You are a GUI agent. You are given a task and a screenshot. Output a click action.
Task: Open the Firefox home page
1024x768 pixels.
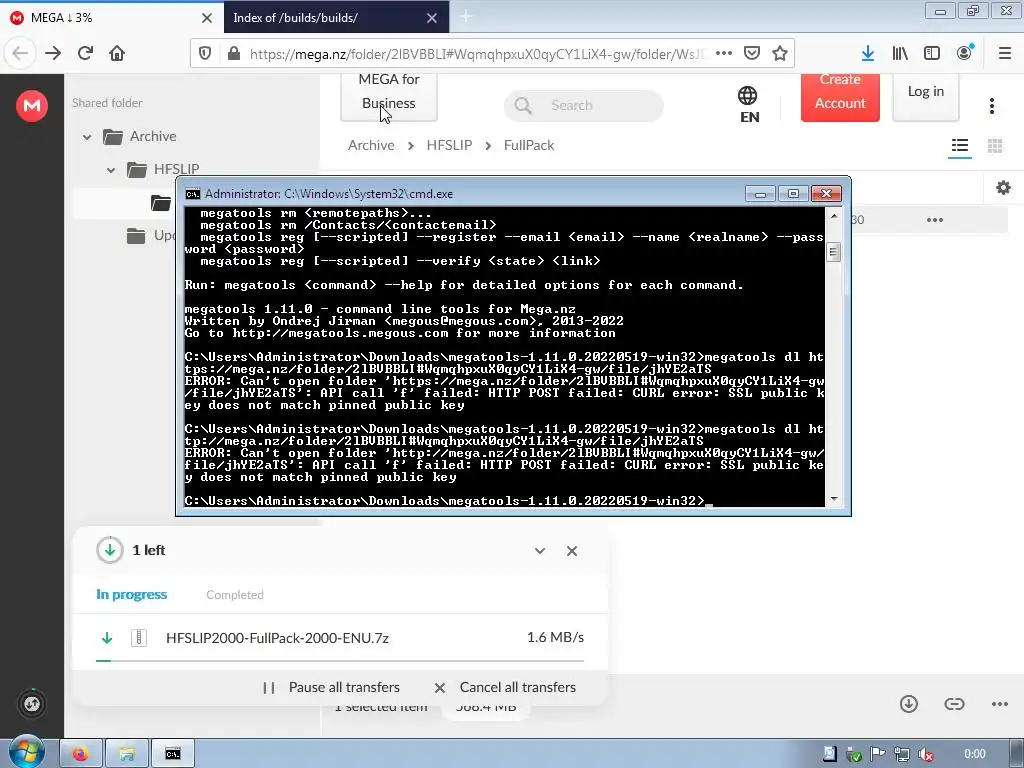coord(117,54)
